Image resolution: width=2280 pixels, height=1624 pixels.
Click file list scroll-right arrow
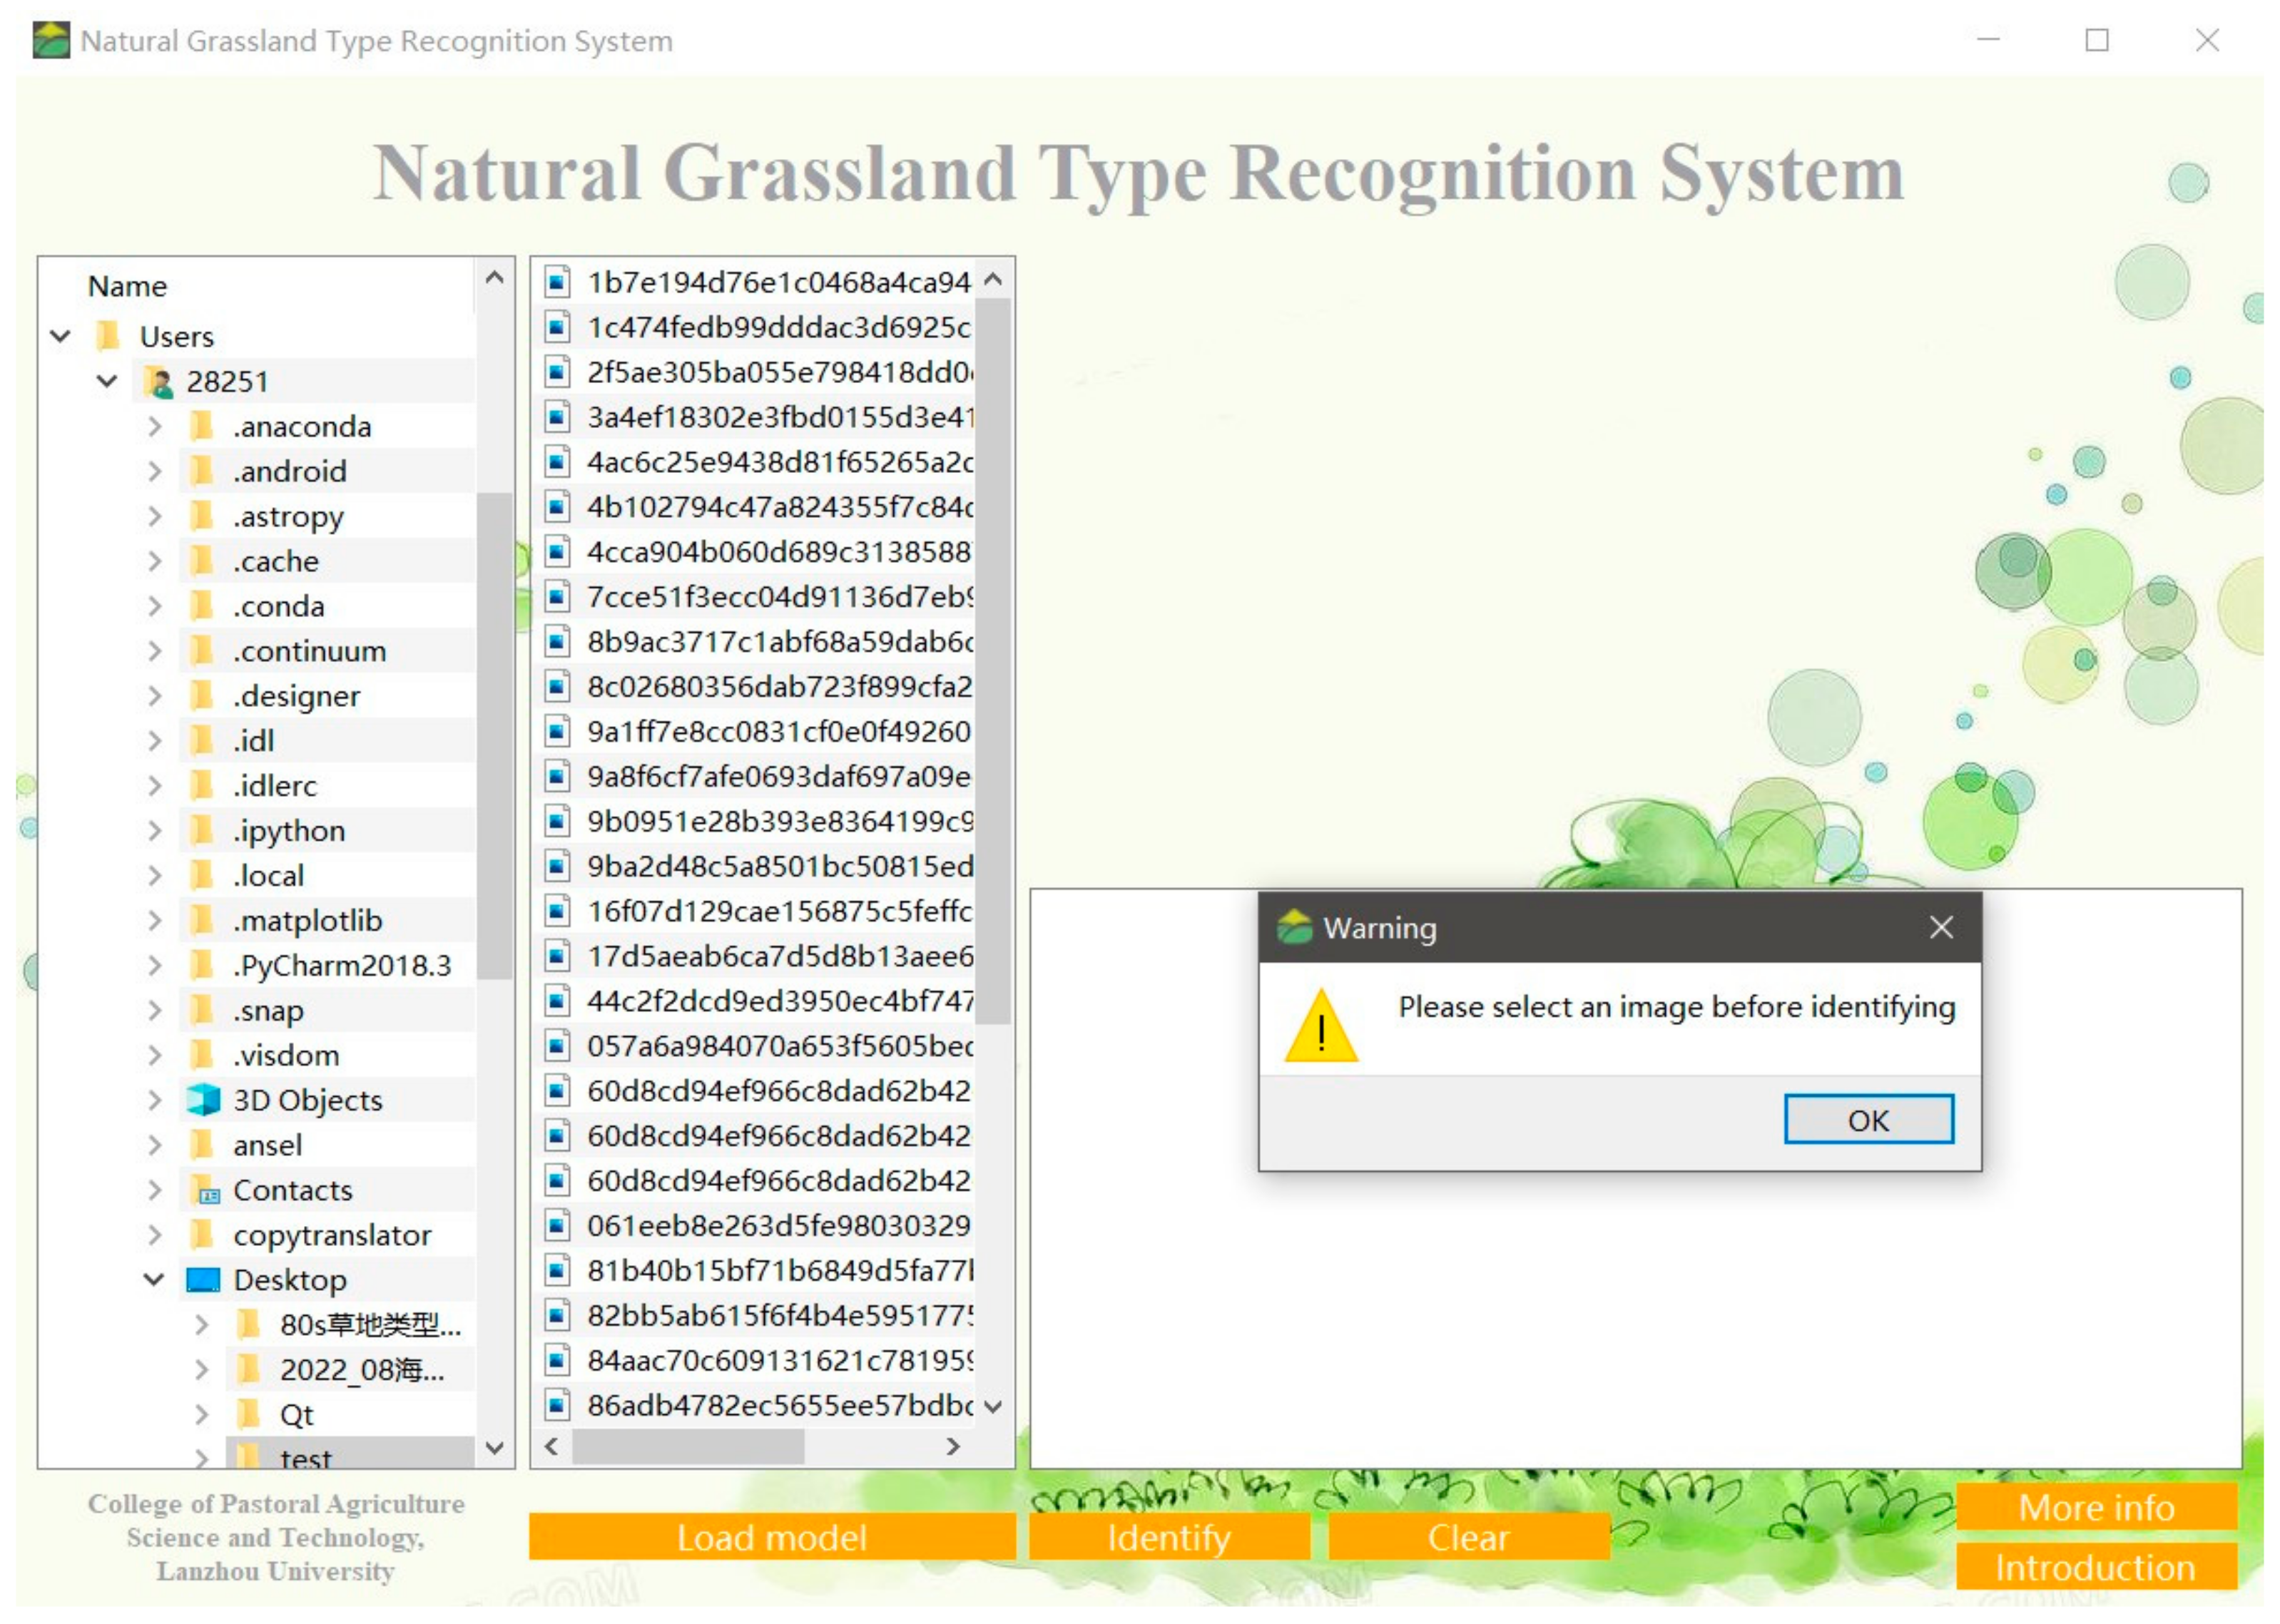tap(953, 1446)
